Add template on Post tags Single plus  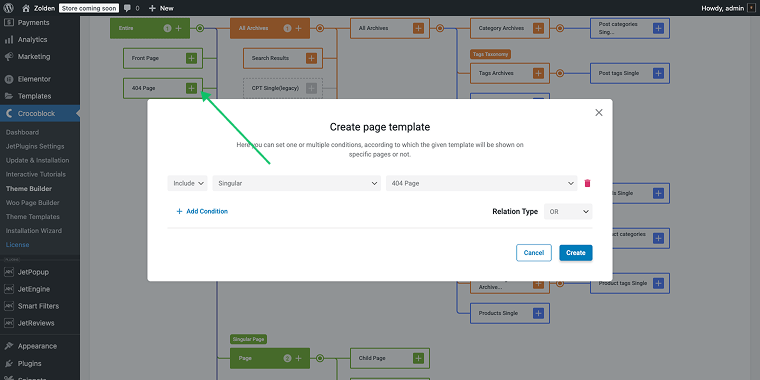(x=658, y=73)
